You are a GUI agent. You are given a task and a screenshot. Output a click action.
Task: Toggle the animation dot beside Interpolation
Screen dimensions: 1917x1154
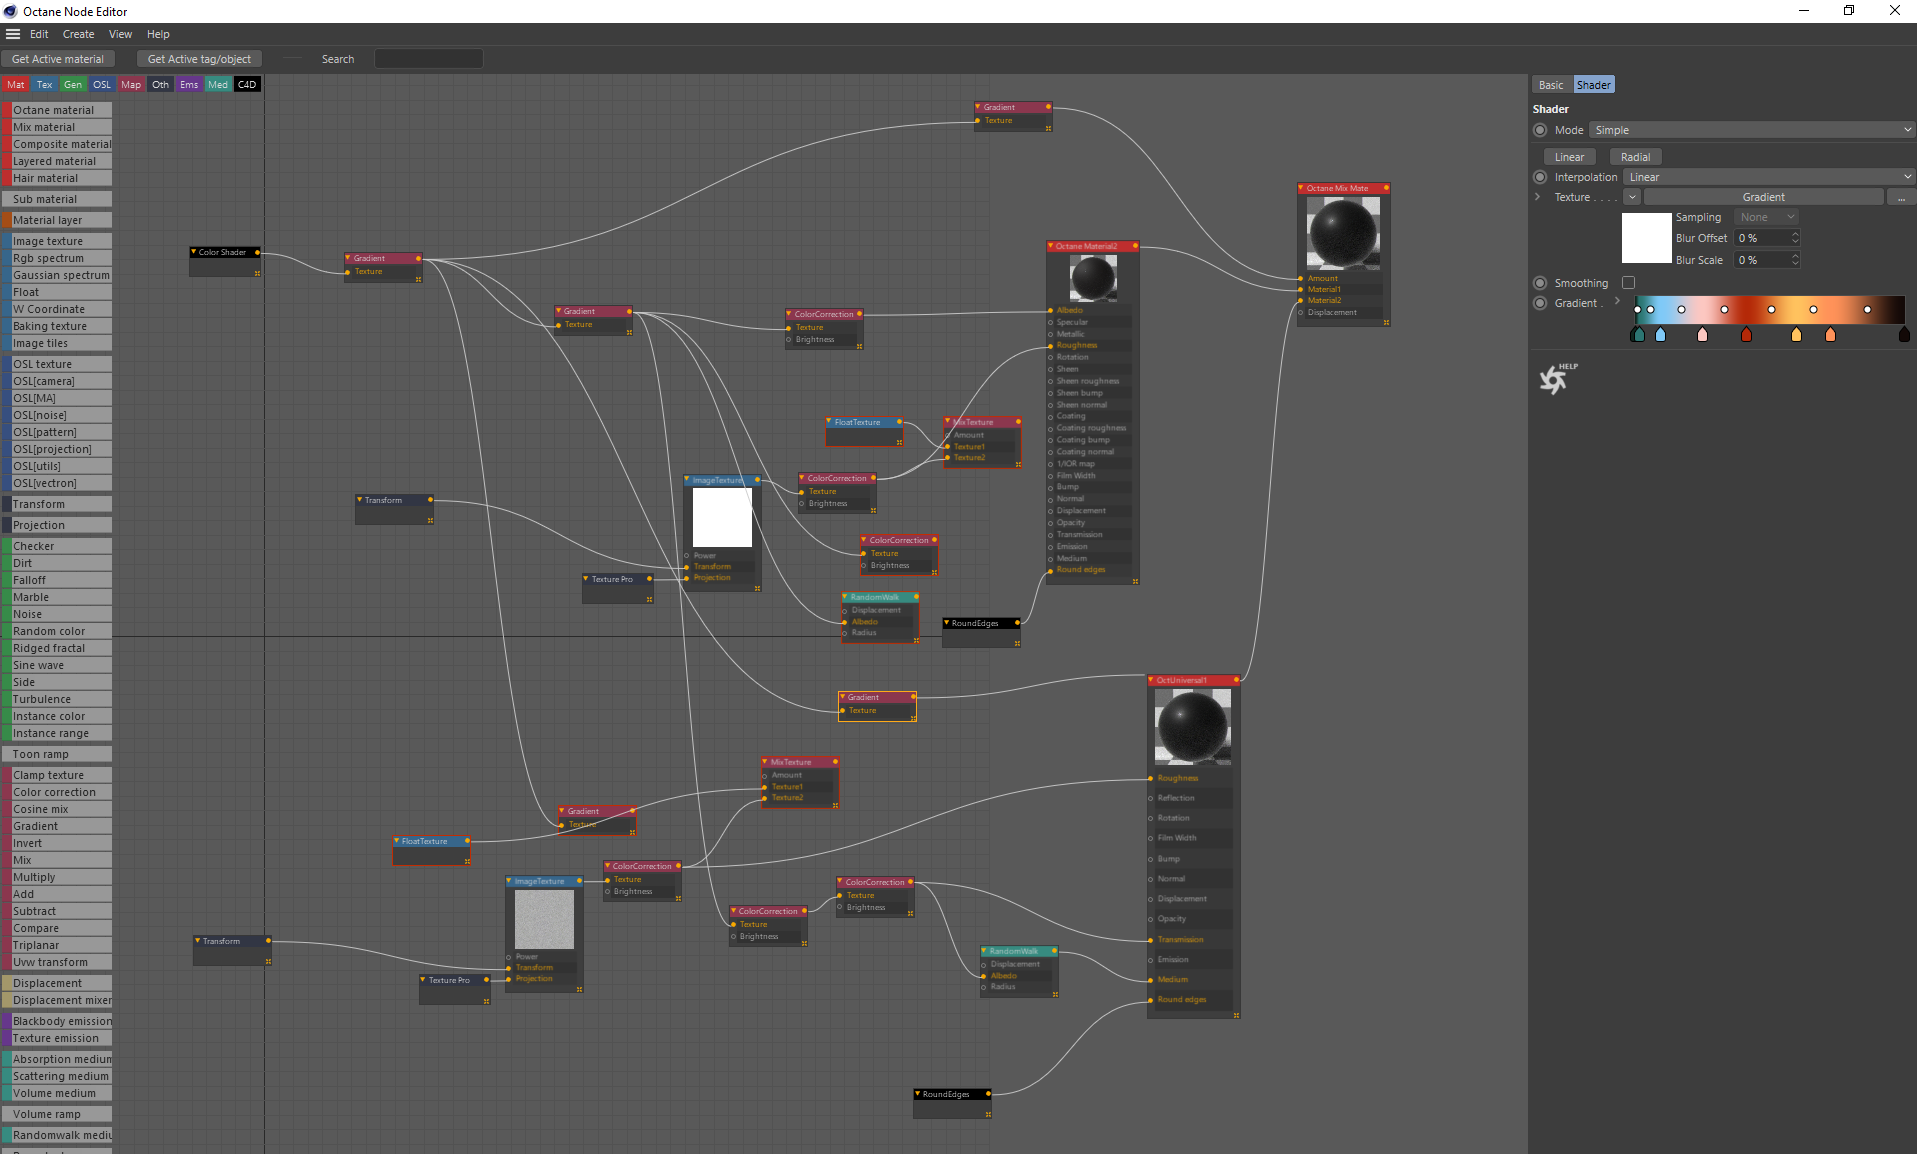point(1540,177)
